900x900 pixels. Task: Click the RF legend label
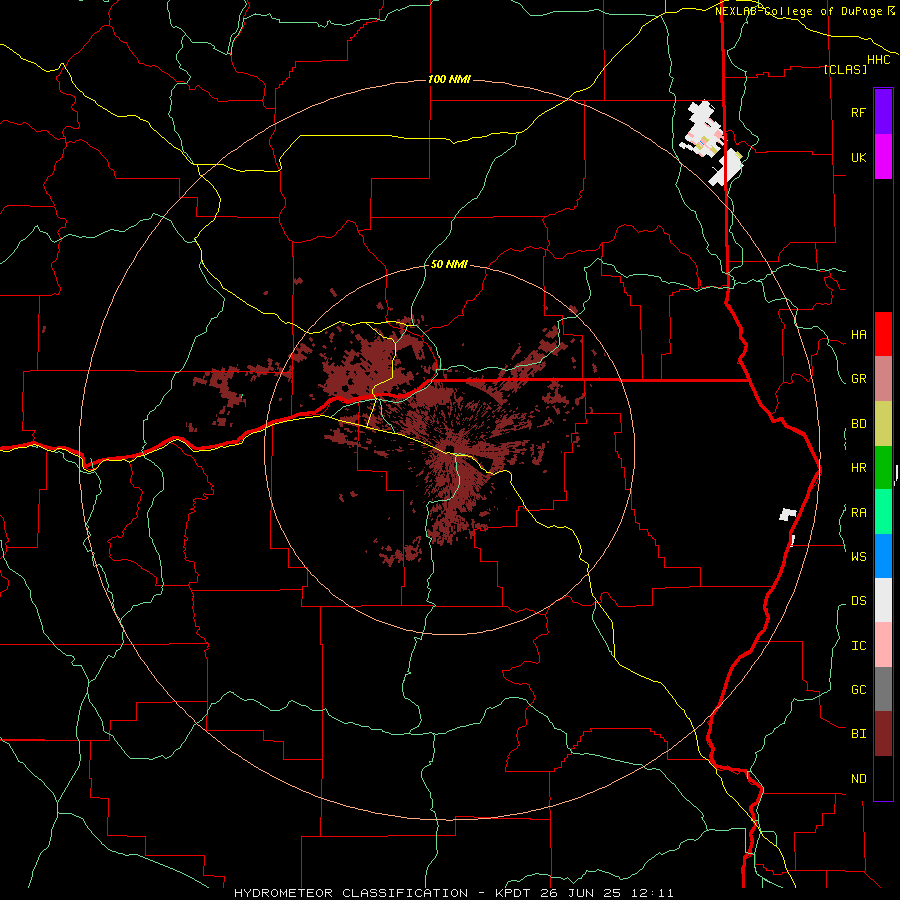point(858,112)
